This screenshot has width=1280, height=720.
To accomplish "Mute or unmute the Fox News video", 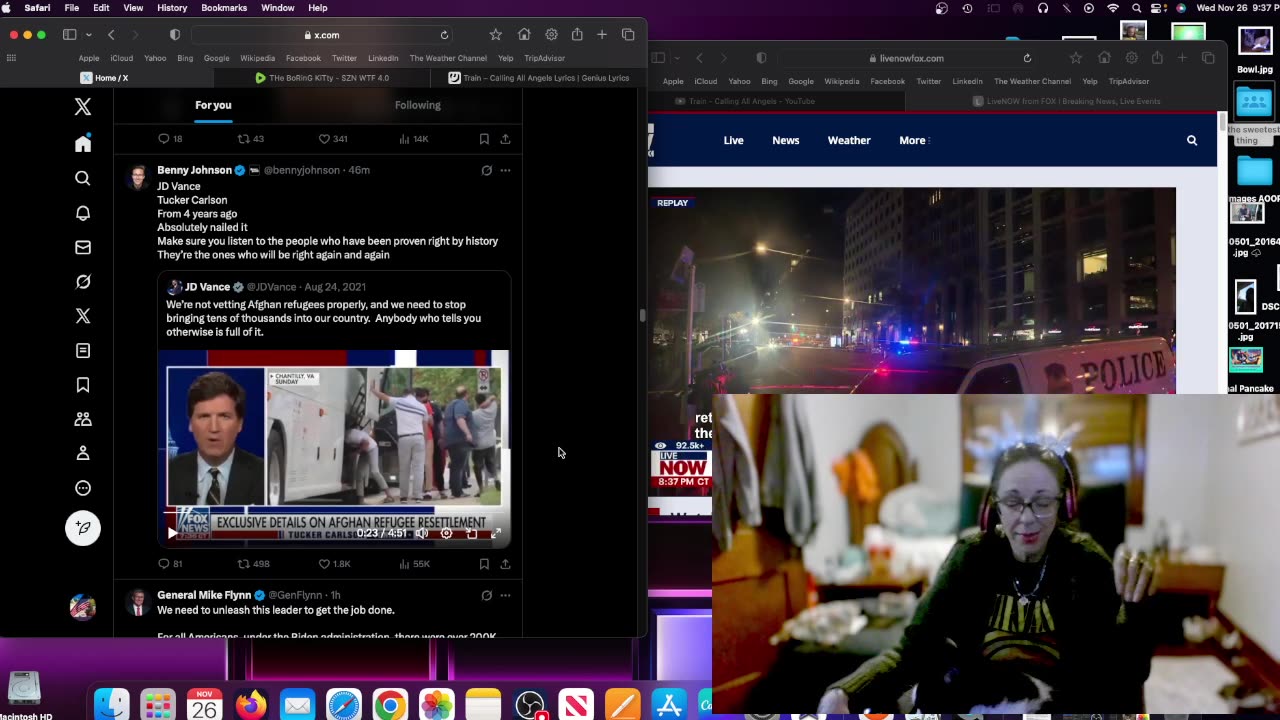I will click(422, 534).
